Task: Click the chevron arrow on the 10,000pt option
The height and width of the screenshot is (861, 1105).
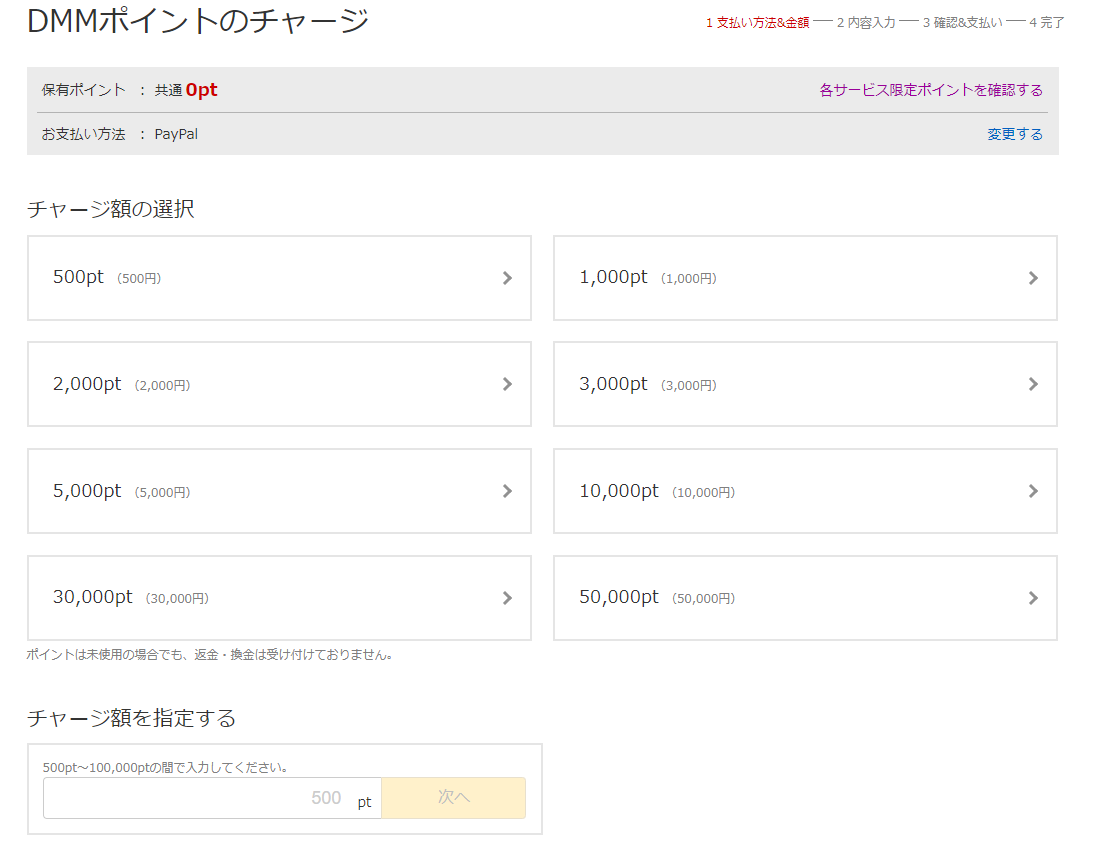Action: pyautogui.click(x=1033, y=491)
